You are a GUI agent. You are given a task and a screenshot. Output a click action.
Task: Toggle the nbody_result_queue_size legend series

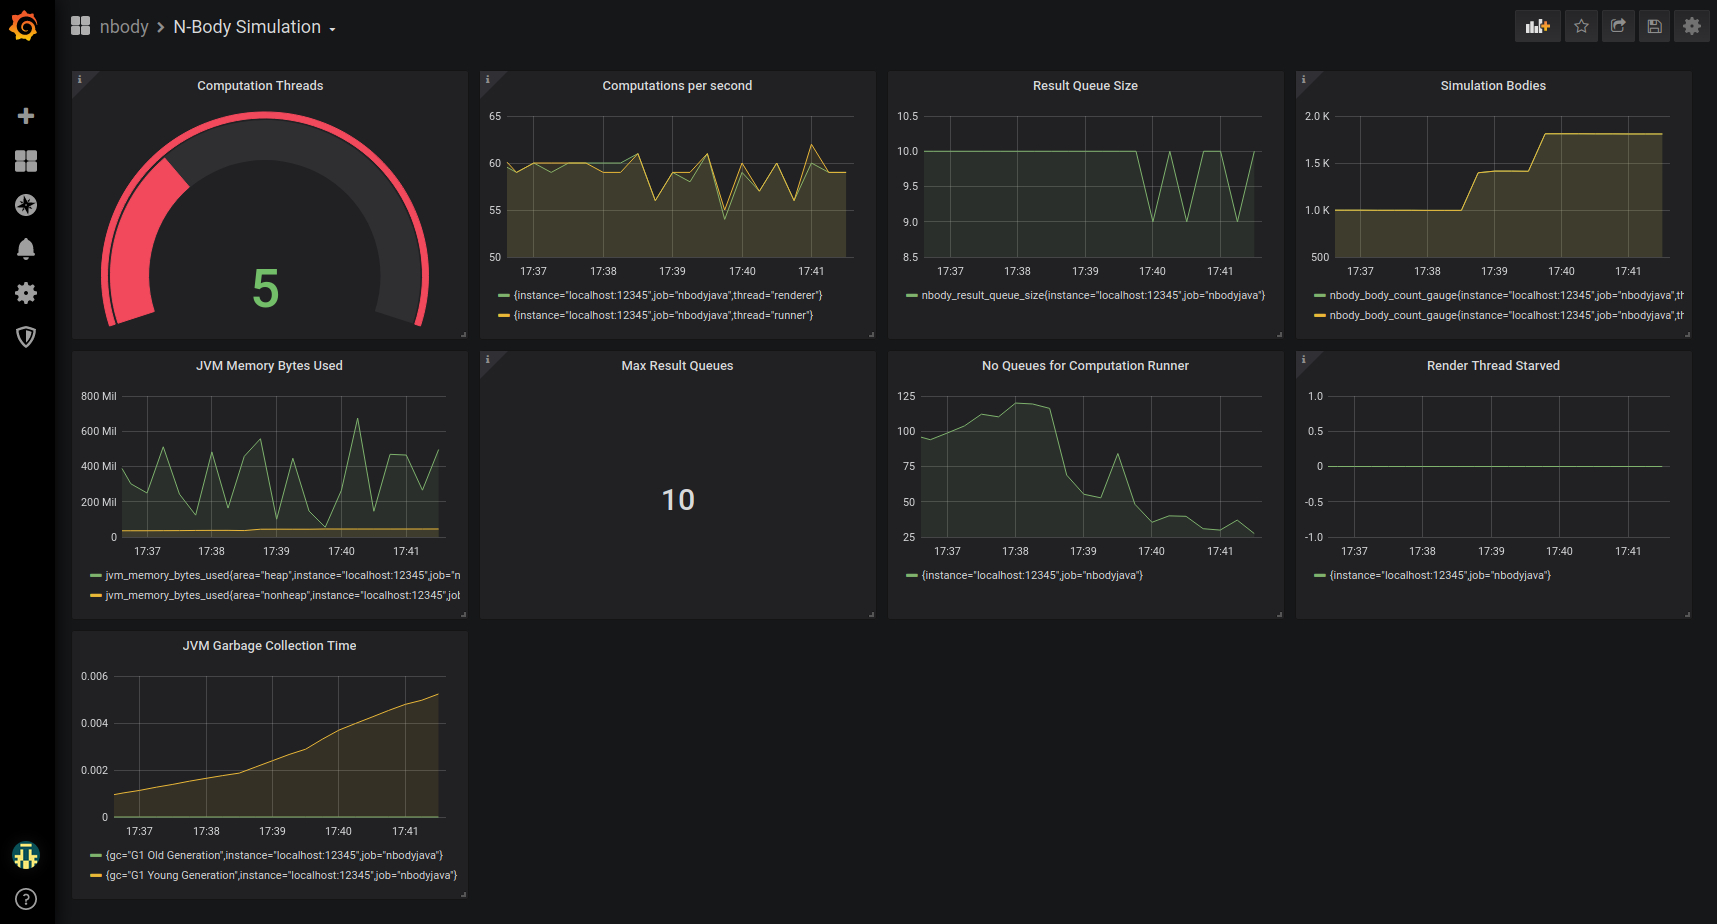(x=1093, y=296)
